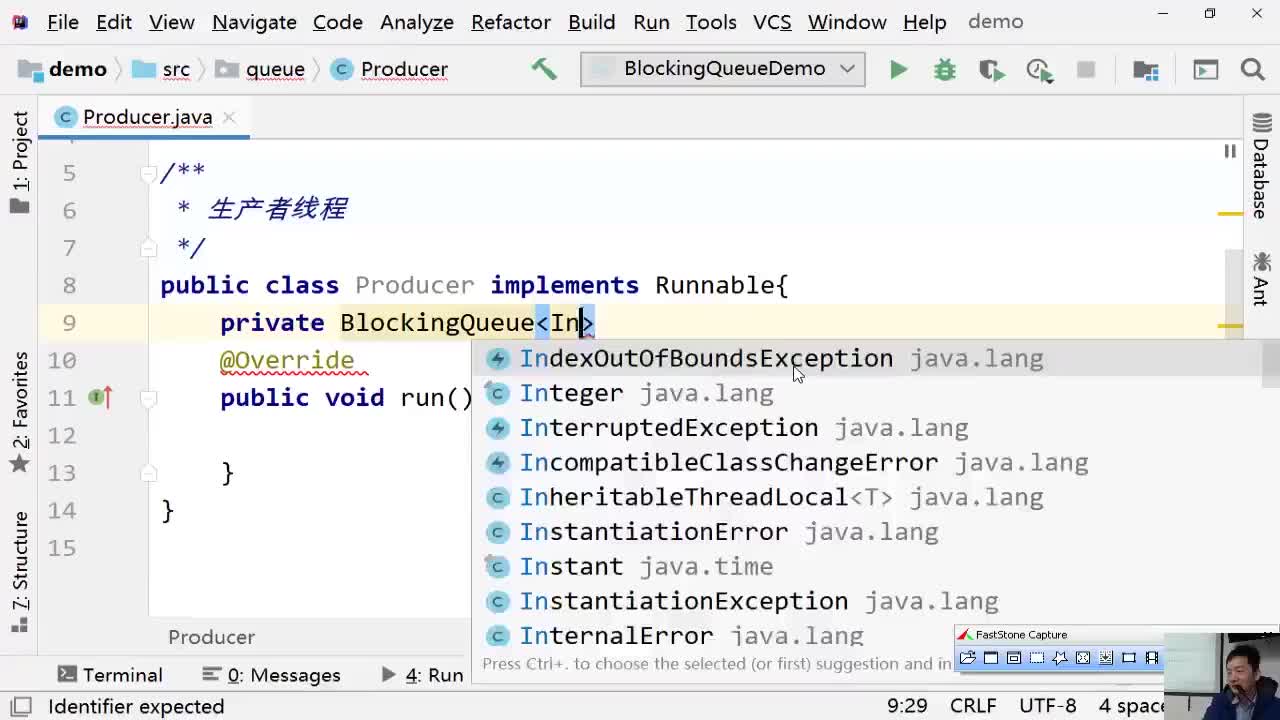
Task: Start debugging with the bug icon
Action: tap(944, 69)
